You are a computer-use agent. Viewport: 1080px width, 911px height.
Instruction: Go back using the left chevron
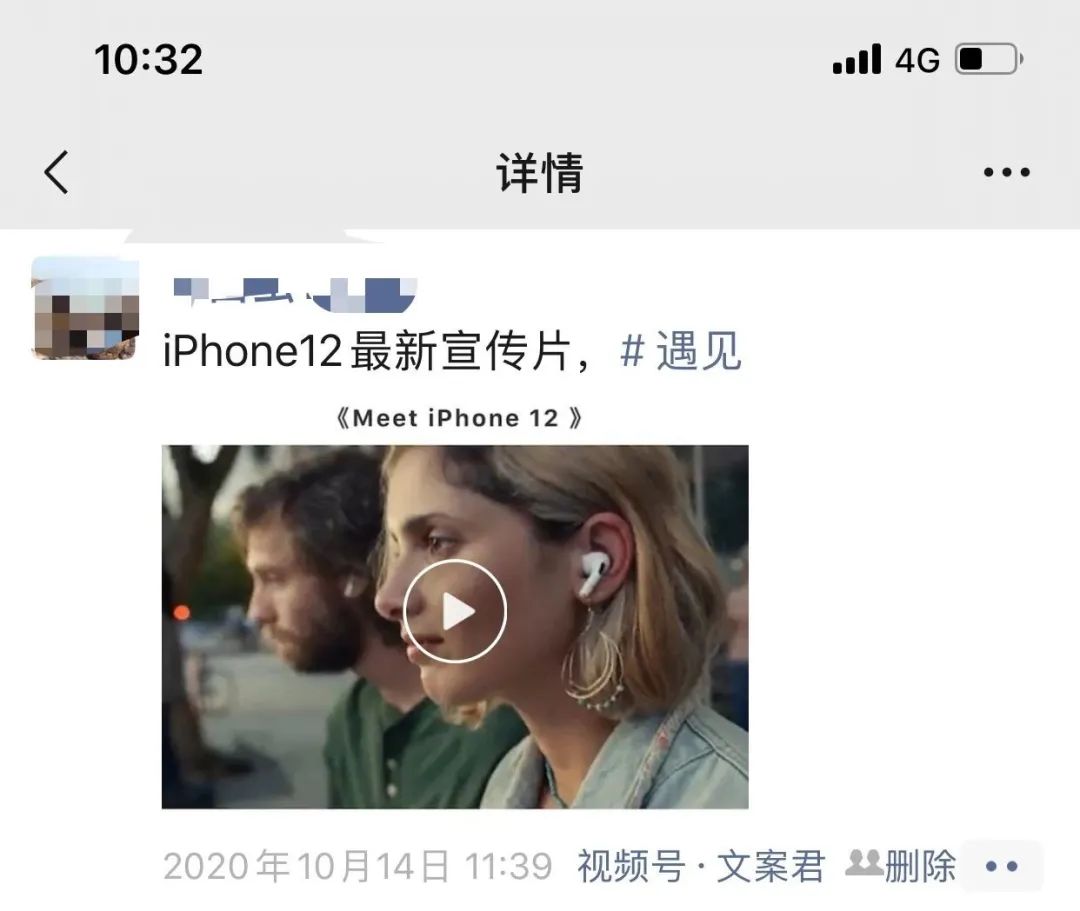[56, 172]
